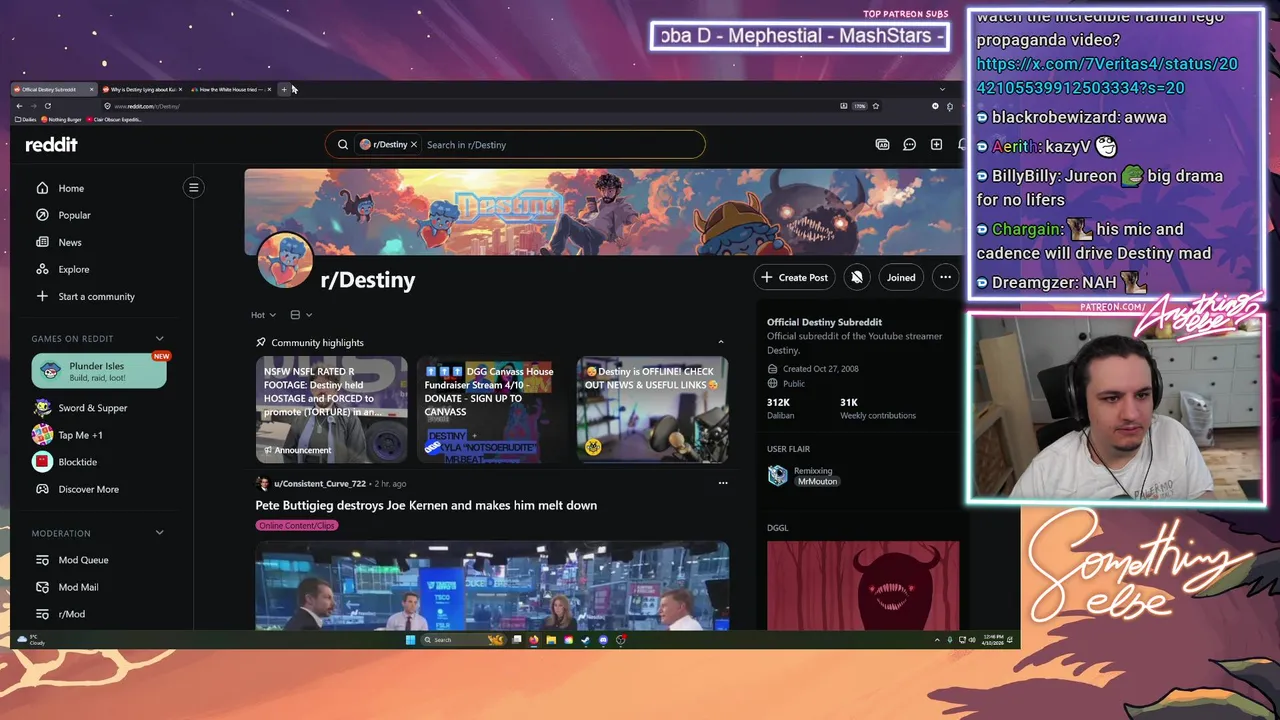Launch the Plunder Isles game

point(99,371)
